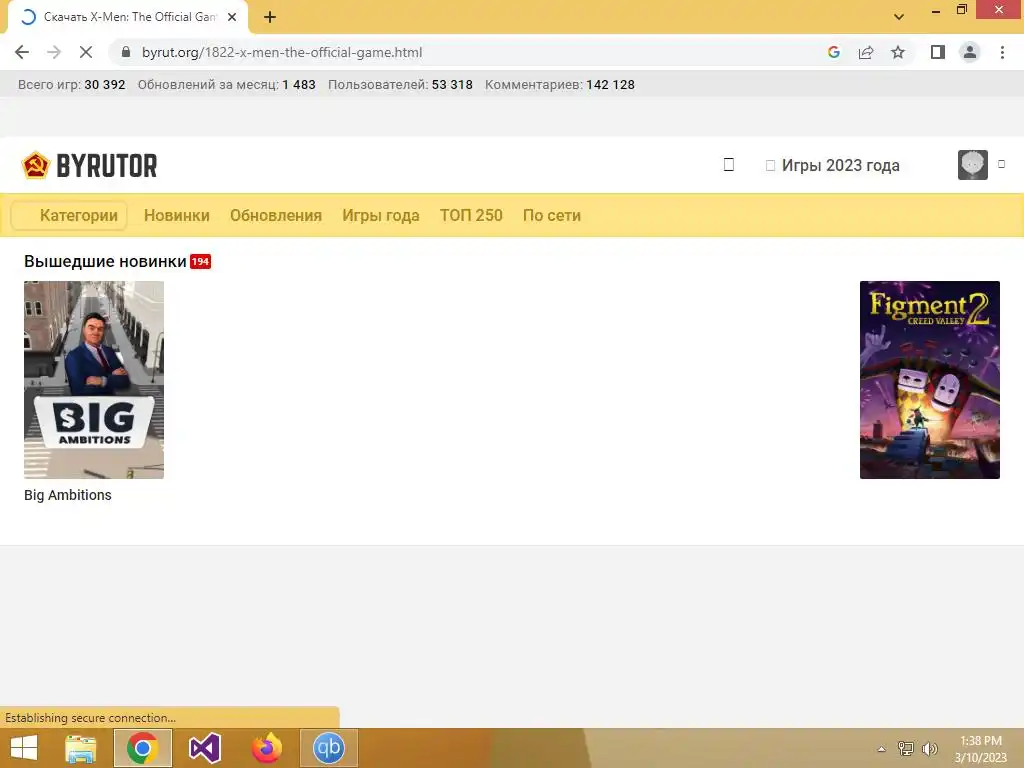
Task: Click Комментариев 142 128 text
Action: tap(560, 85)
